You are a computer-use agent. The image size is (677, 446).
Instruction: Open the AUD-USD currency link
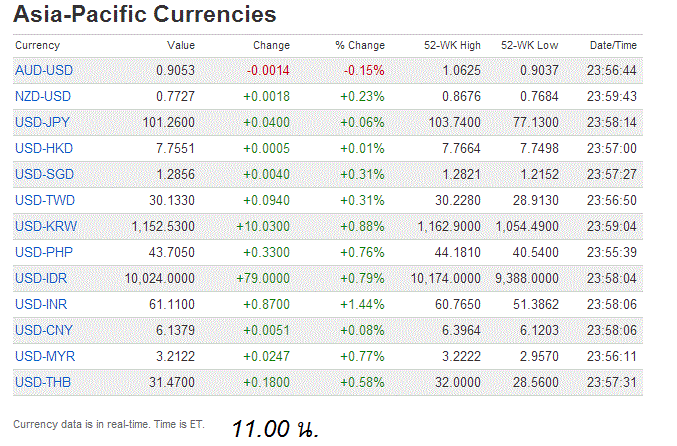[x=44, y=70]
